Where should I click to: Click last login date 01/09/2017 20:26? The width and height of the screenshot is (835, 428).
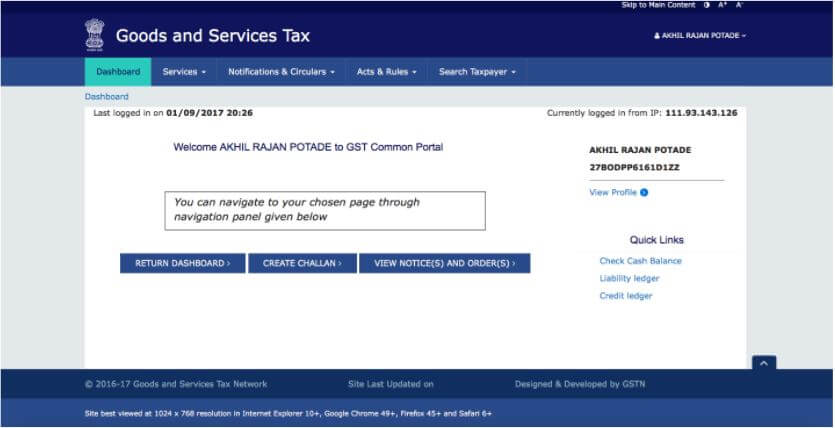point(209,113)
